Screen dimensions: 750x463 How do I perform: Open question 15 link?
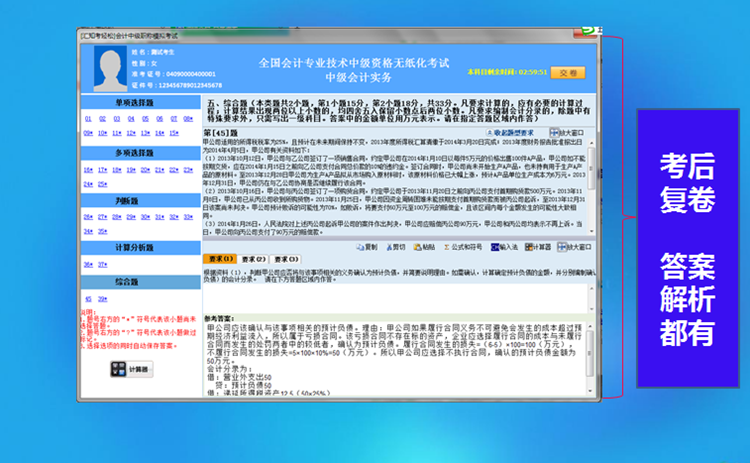click(x=174, y=133)
